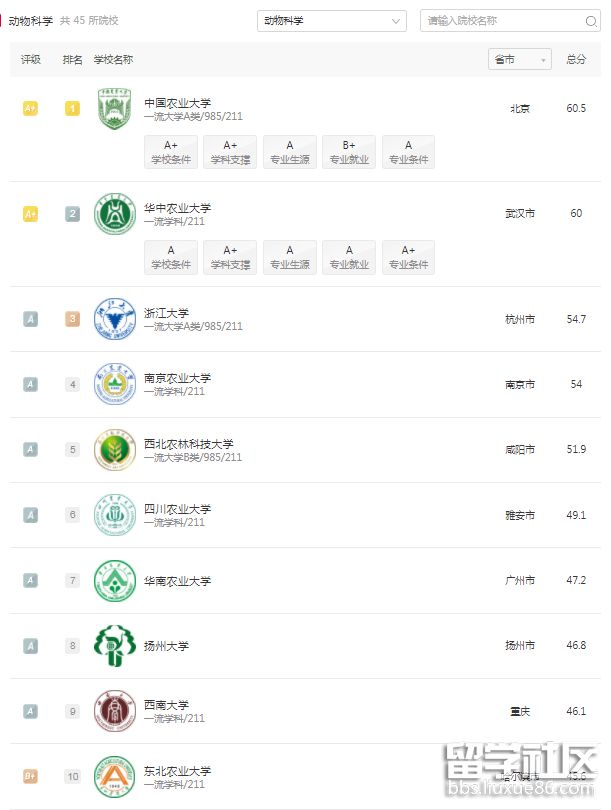Click Nanjing Agricultural University logo
This screenshot has height=810, width=611.
point(114,384)
